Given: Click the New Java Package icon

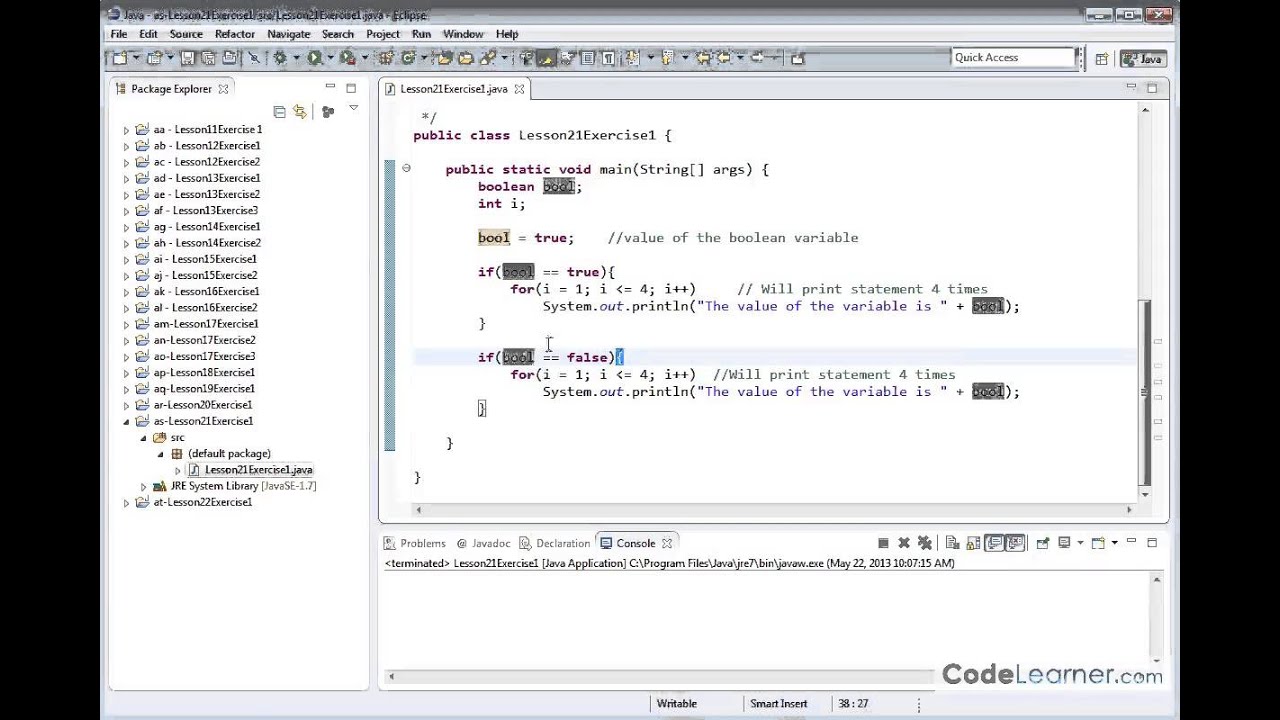Looking at the screenshot, I should [387, 58].
